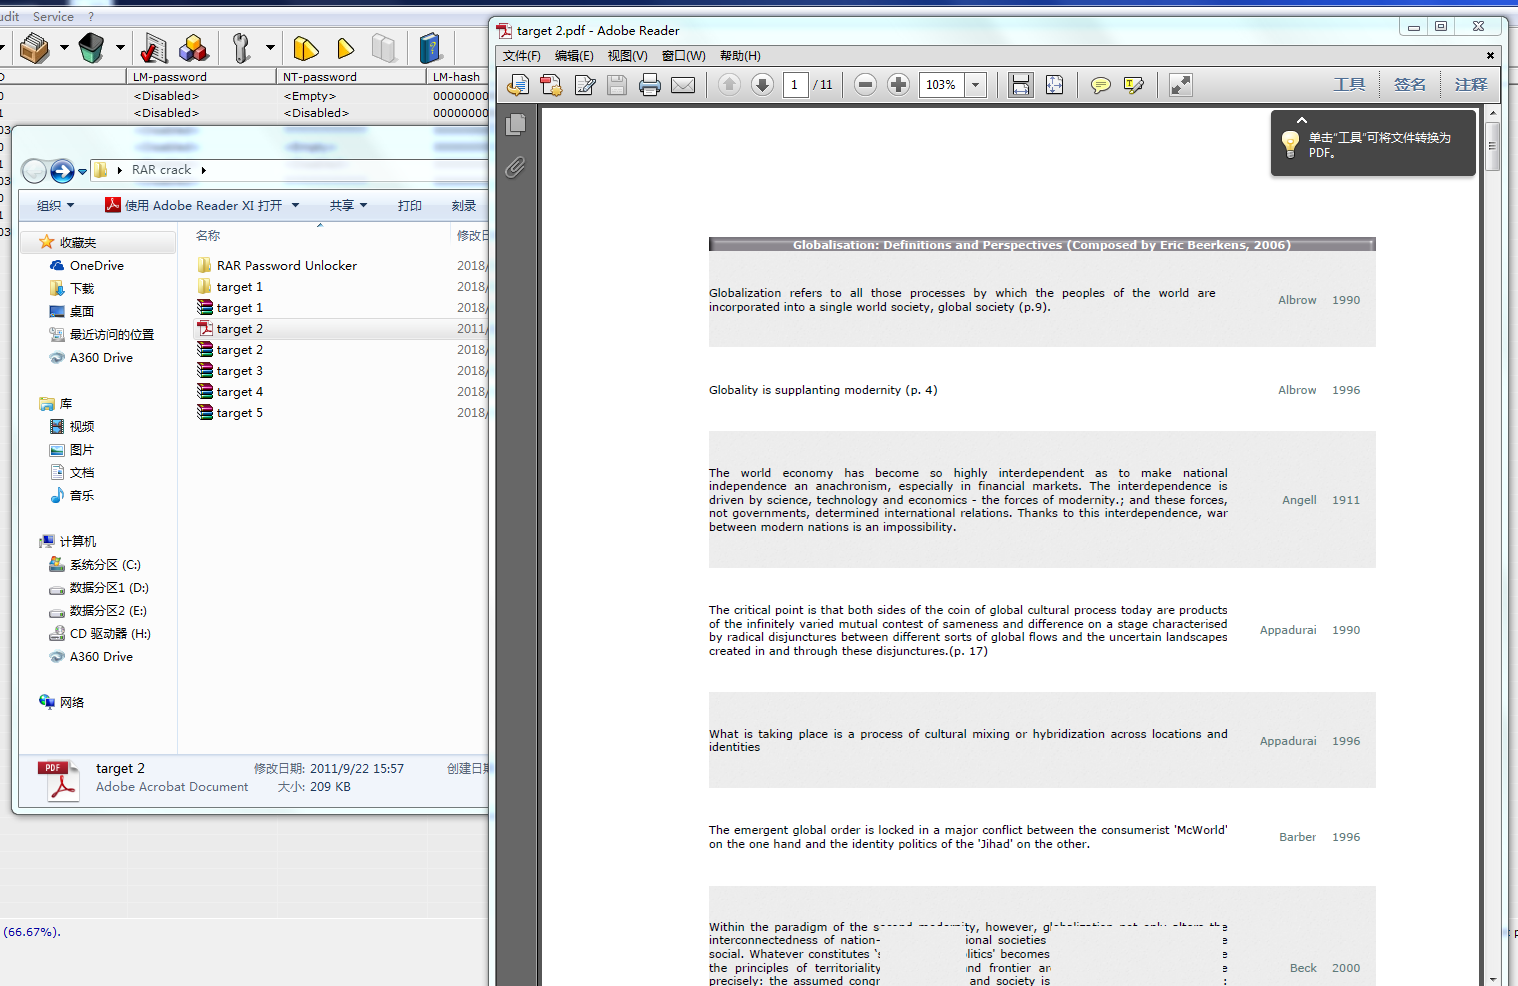The width and height of the screenshot is (1518, 986).
Task: Click the page number input field
Action: click(x=795, y=85)
